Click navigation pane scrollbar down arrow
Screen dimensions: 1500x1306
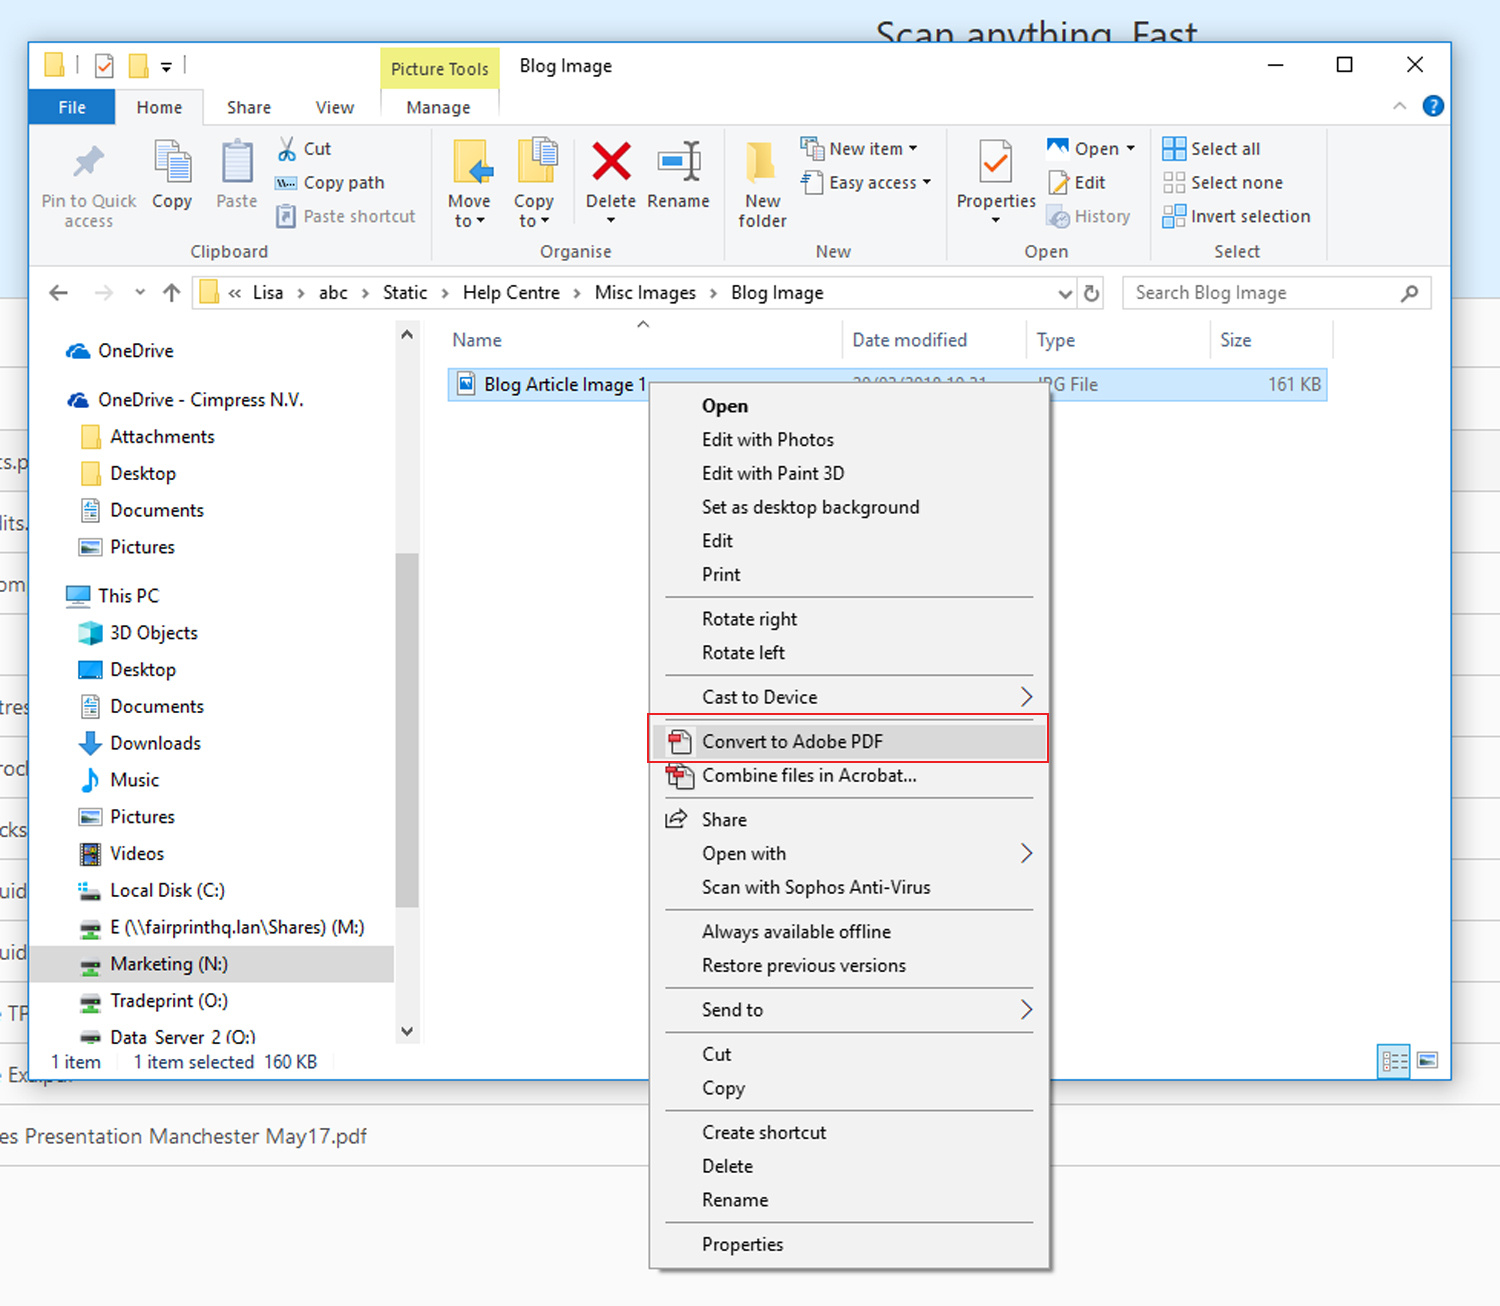pyautogui.click(x=407, y=1031)
